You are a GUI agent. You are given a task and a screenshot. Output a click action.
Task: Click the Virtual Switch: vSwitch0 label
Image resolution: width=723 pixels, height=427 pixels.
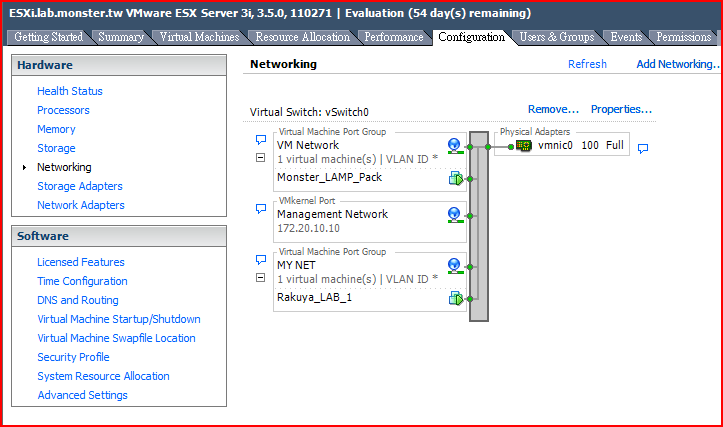[309, 112]
